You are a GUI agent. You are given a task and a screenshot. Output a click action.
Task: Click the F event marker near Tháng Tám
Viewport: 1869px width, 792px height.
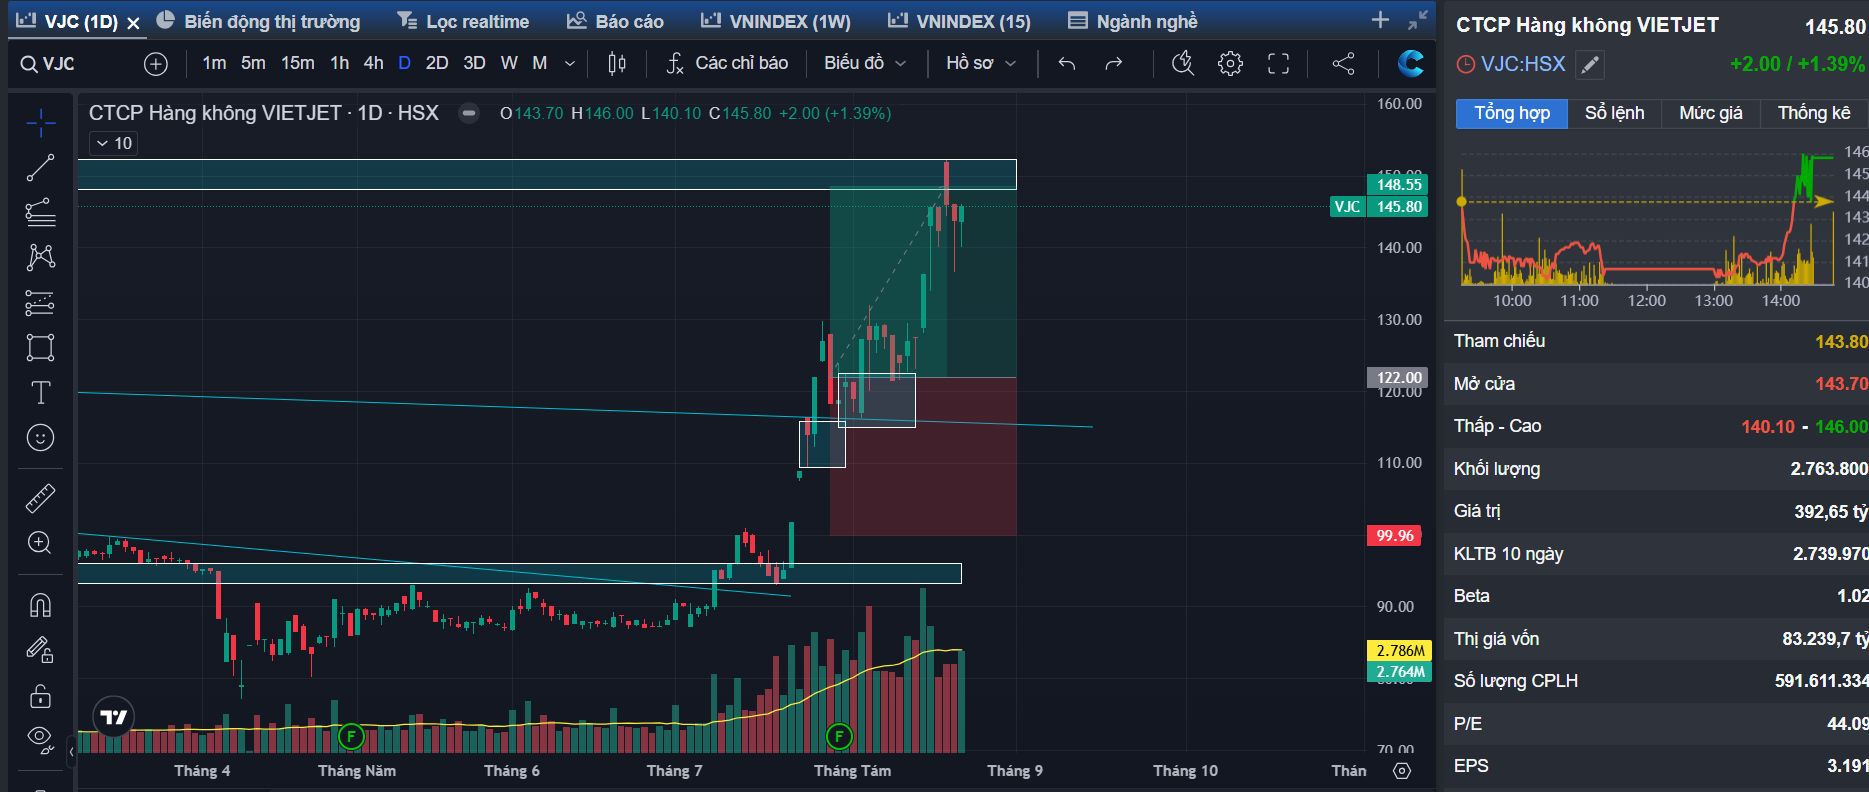839,737
